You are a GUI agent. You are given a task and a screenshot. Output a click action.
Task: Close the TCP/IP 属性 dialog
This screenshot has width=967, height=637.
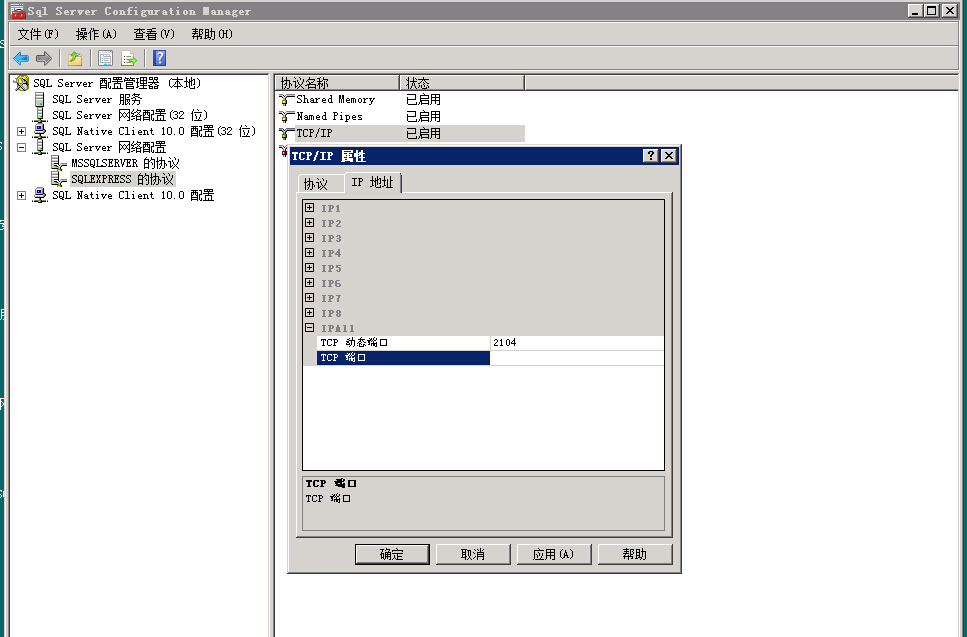(x=669, y=155)
